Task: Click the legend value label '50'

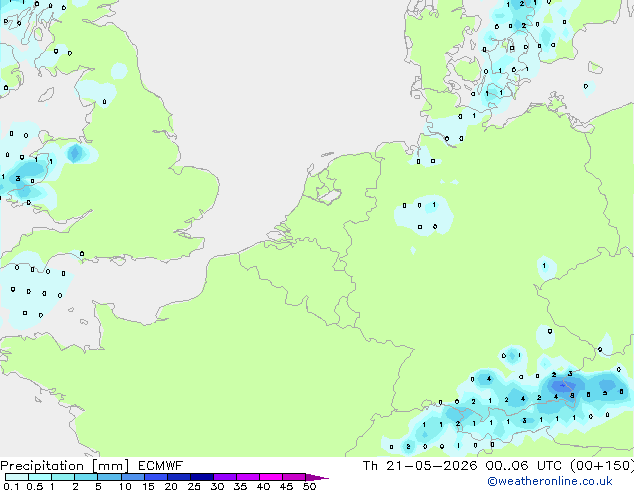Action: pos(309,486)
